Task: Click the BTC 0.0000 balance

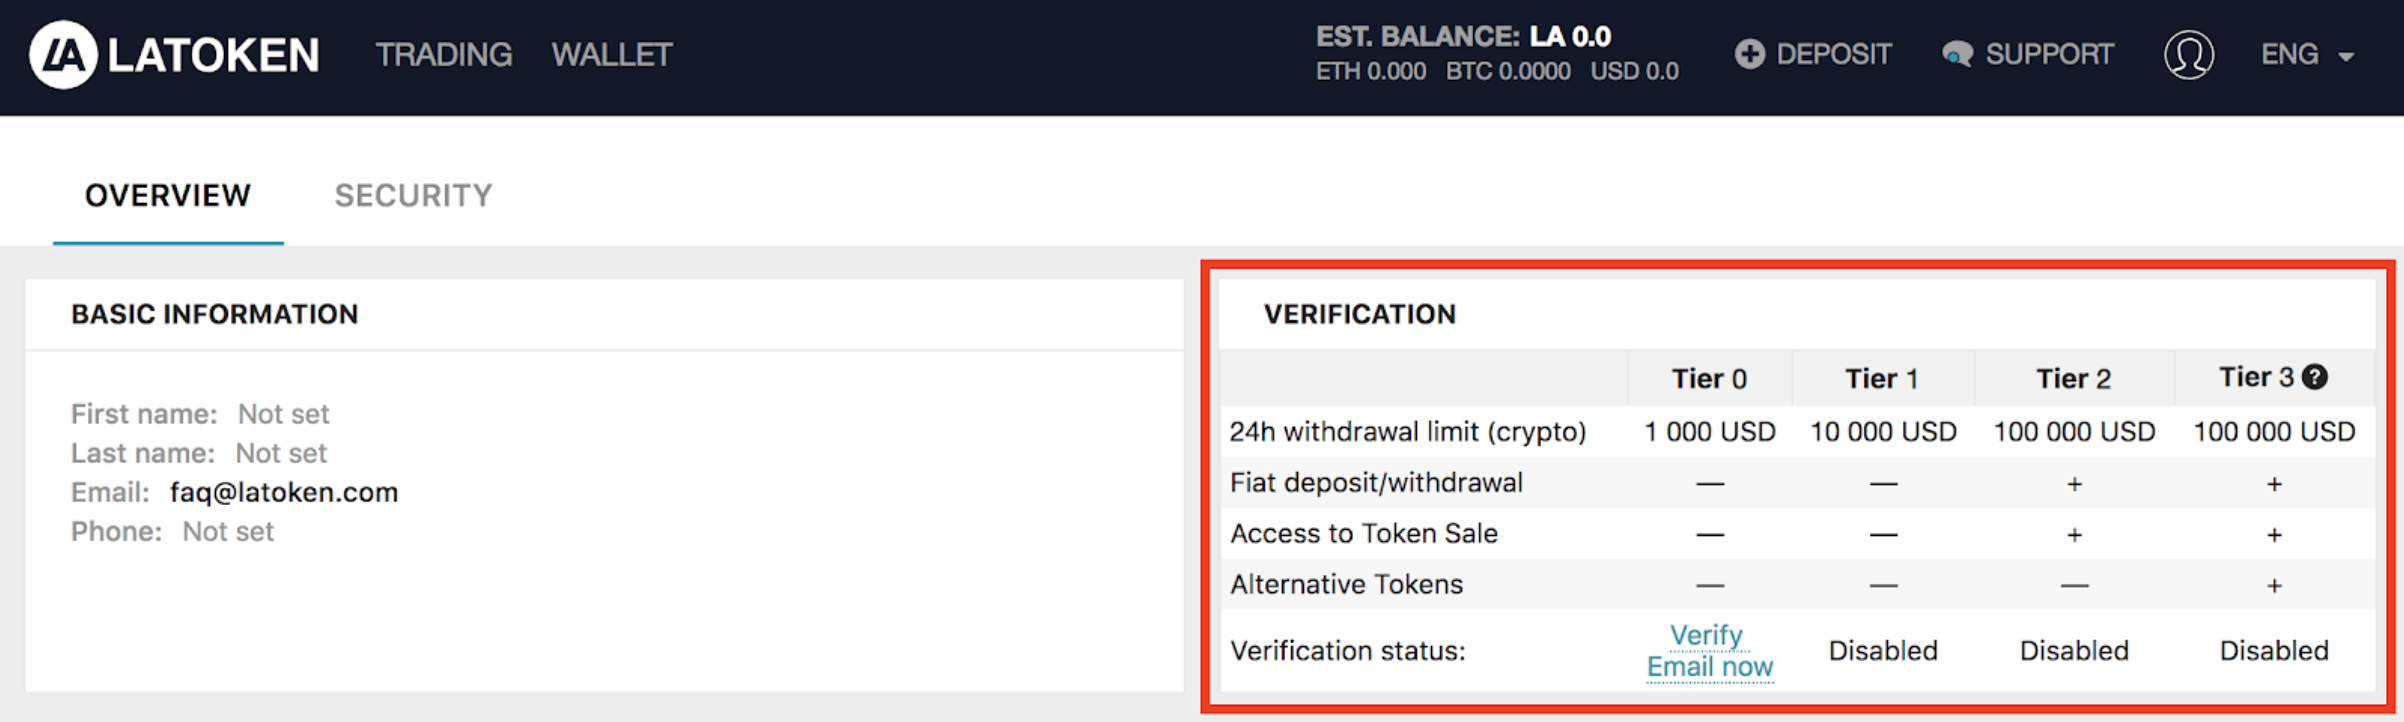Action: coord(1508,72)
